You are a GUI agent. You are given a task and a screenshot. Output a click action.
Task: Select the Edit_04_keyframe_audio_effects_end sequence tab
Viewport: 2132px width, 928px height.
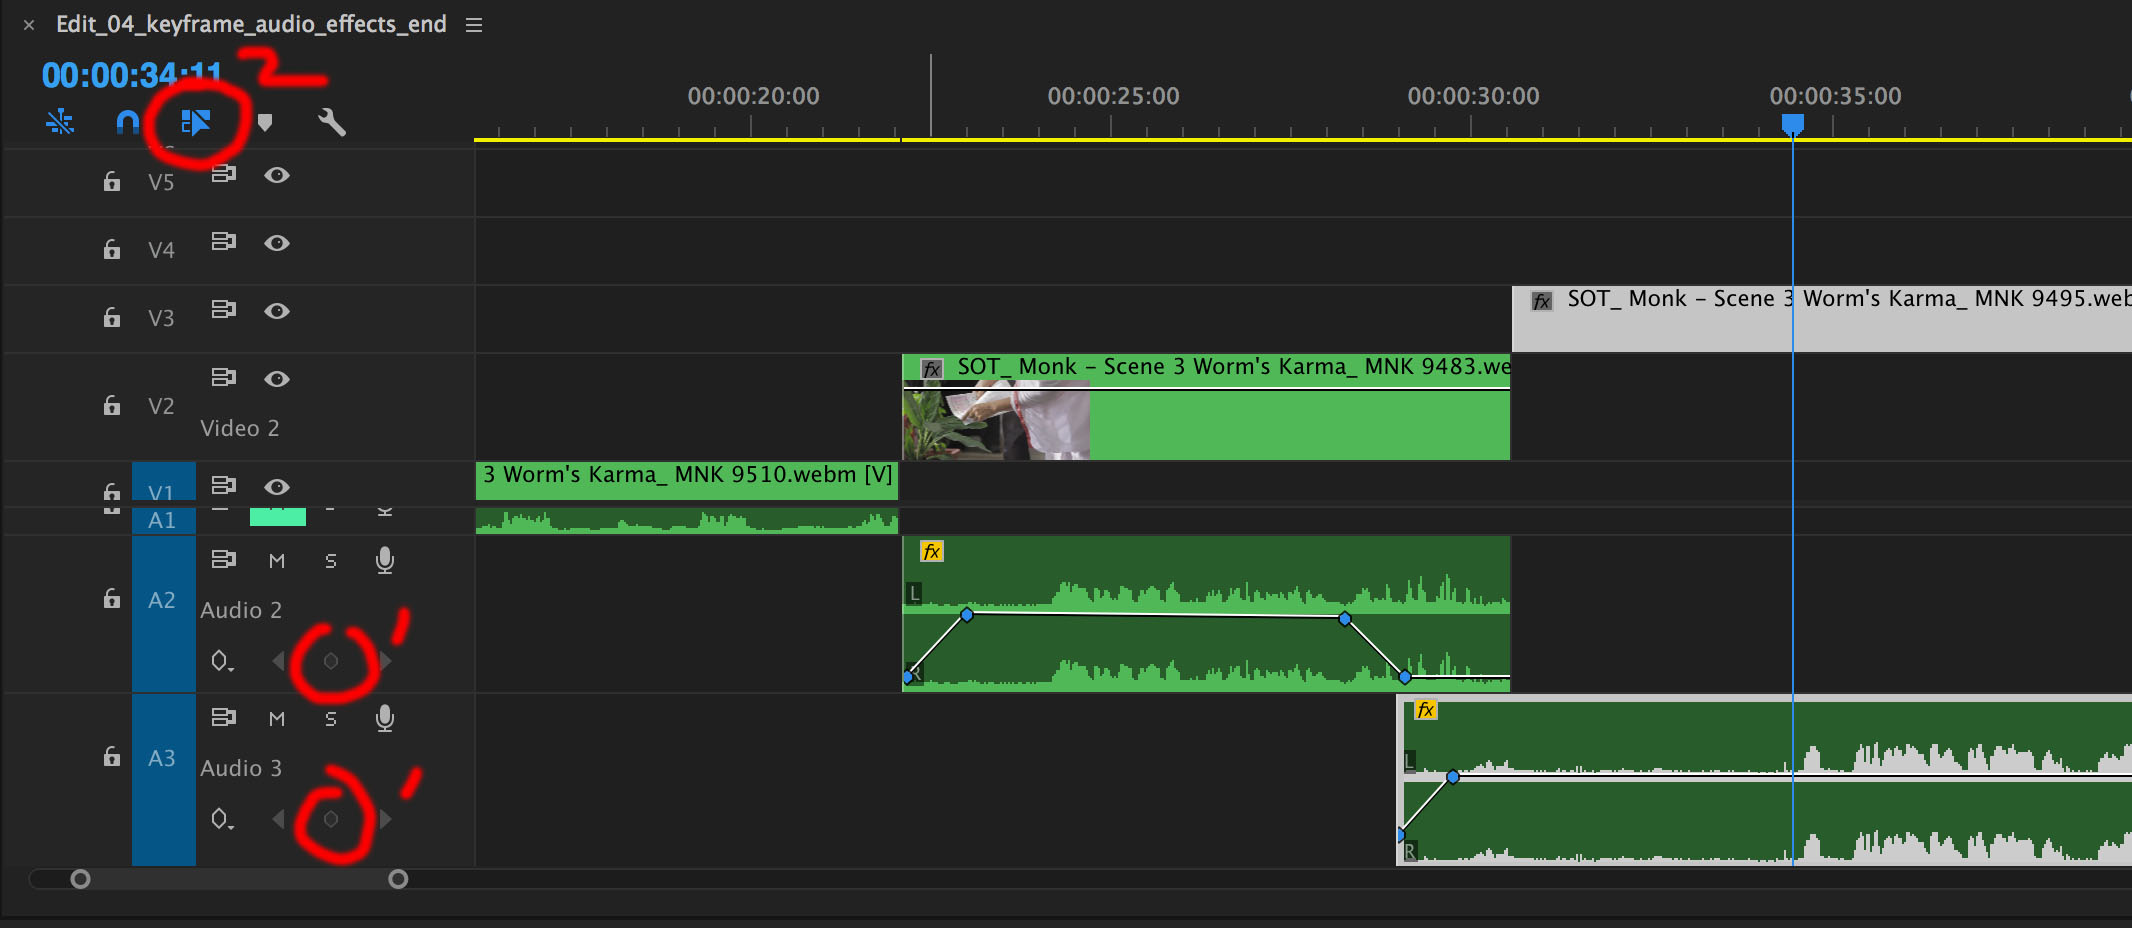(x=251, y=25)
